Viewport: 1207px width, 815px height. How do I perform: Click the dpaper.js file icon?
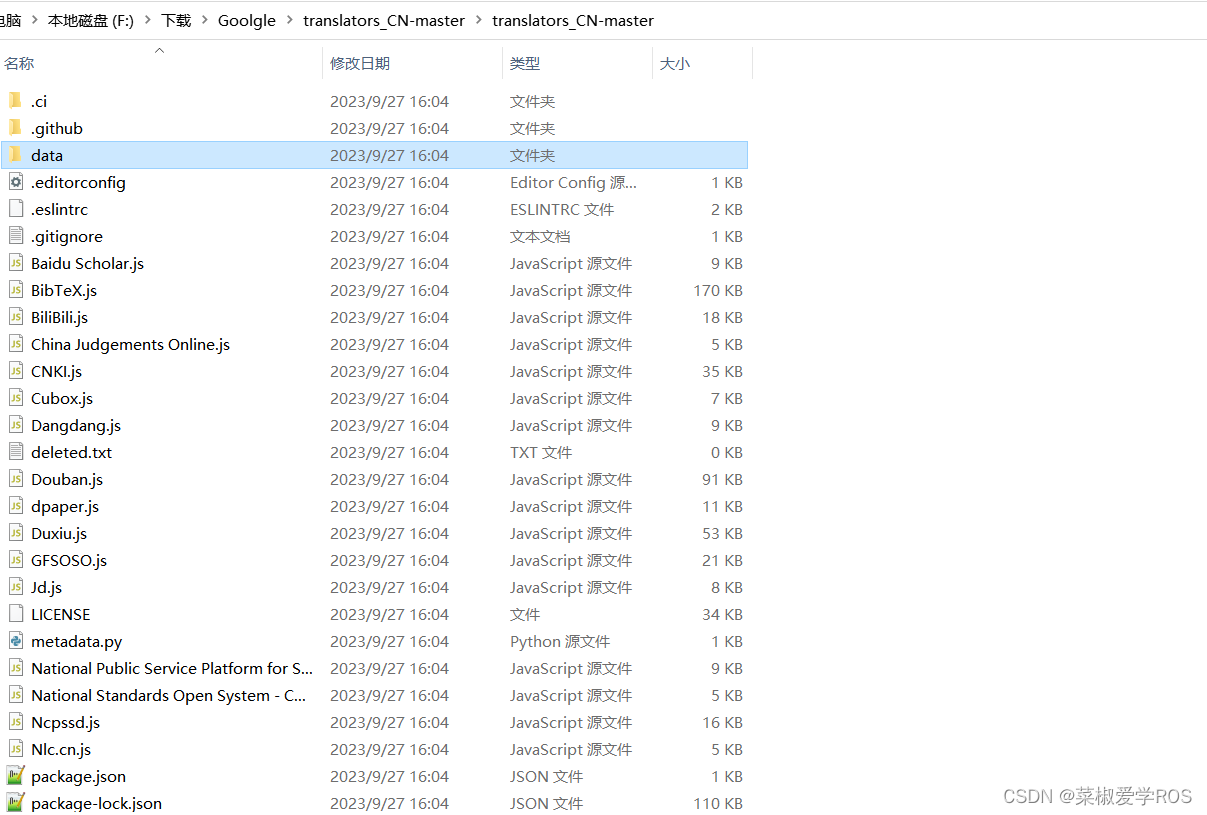point(15,506)
